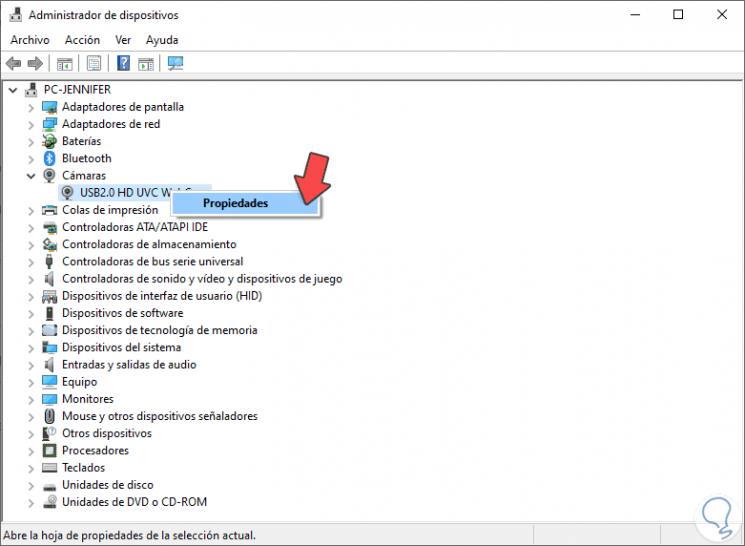Click the tecnología de memoria icon
Screen dimensions: 745x546
coord(49,330)
